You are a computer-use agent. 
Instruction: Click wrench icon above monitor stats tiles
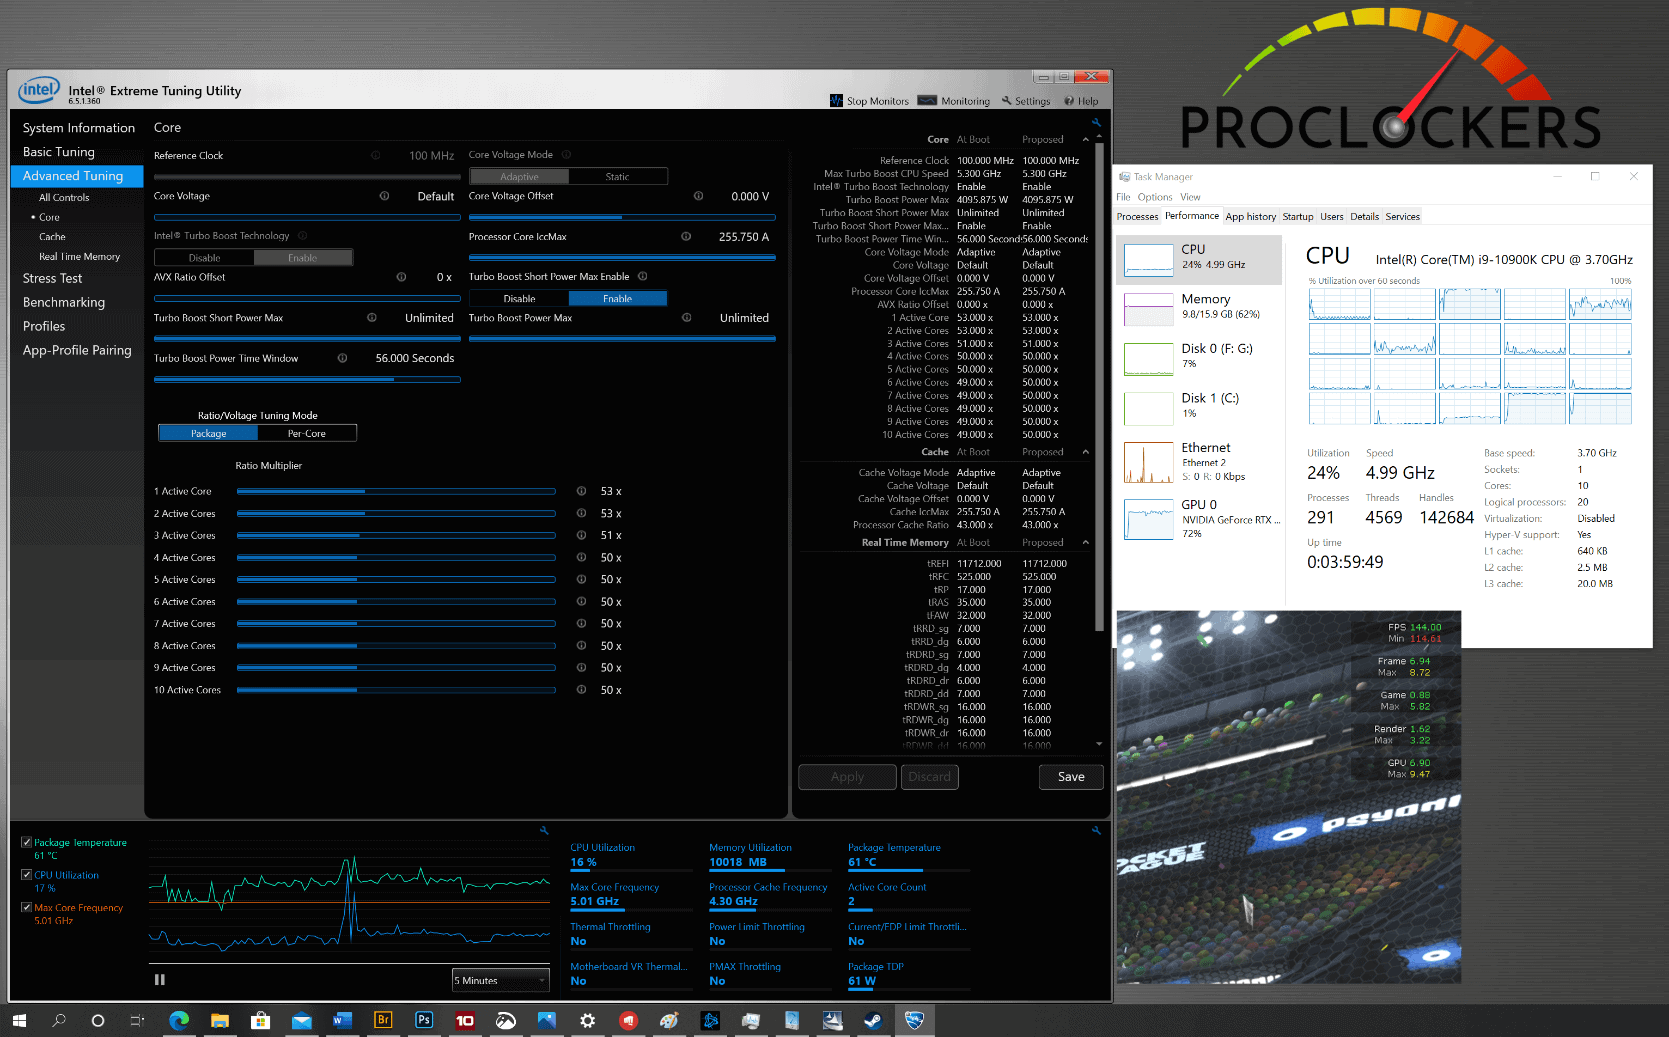[1096, 830]
